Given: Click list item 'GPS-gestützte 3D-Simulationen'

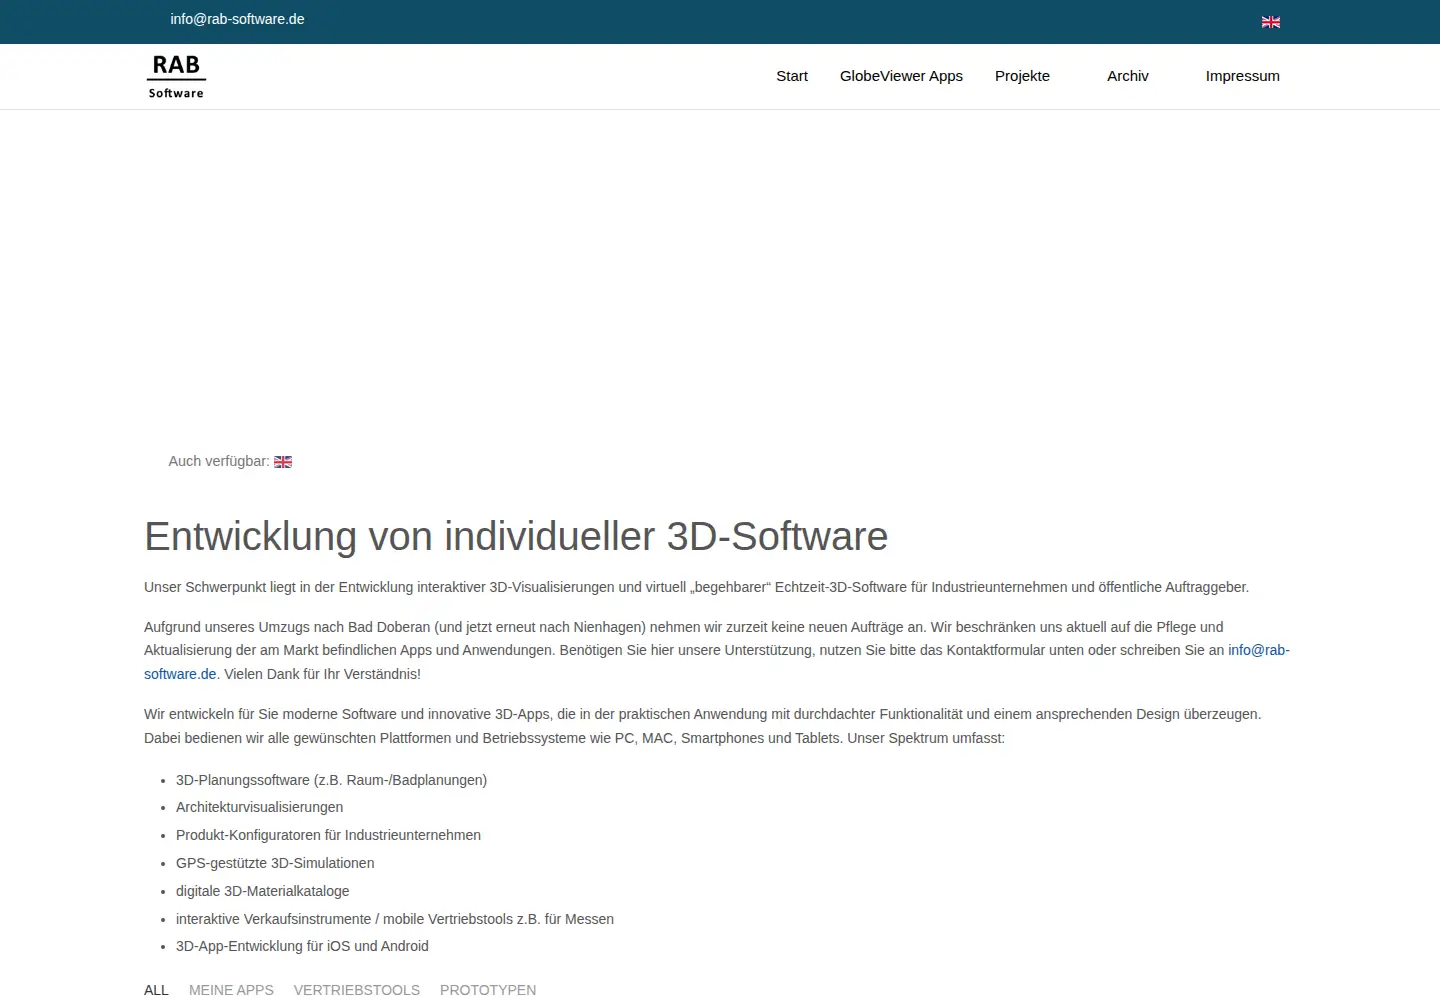Looking at the screenshot, I should [x=275, y=863].
